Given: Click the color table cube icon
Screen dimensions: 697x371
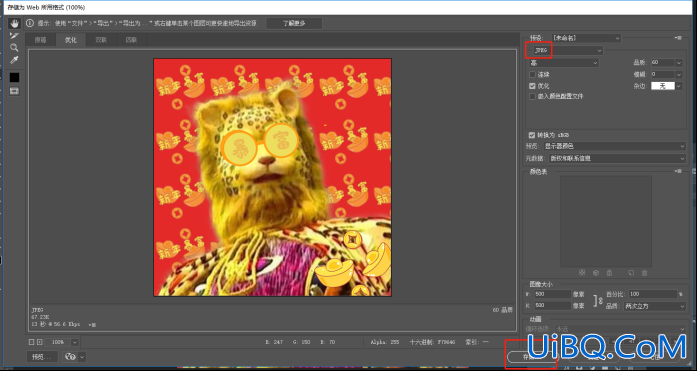Looking at the screenshot, I should [596, 272].
